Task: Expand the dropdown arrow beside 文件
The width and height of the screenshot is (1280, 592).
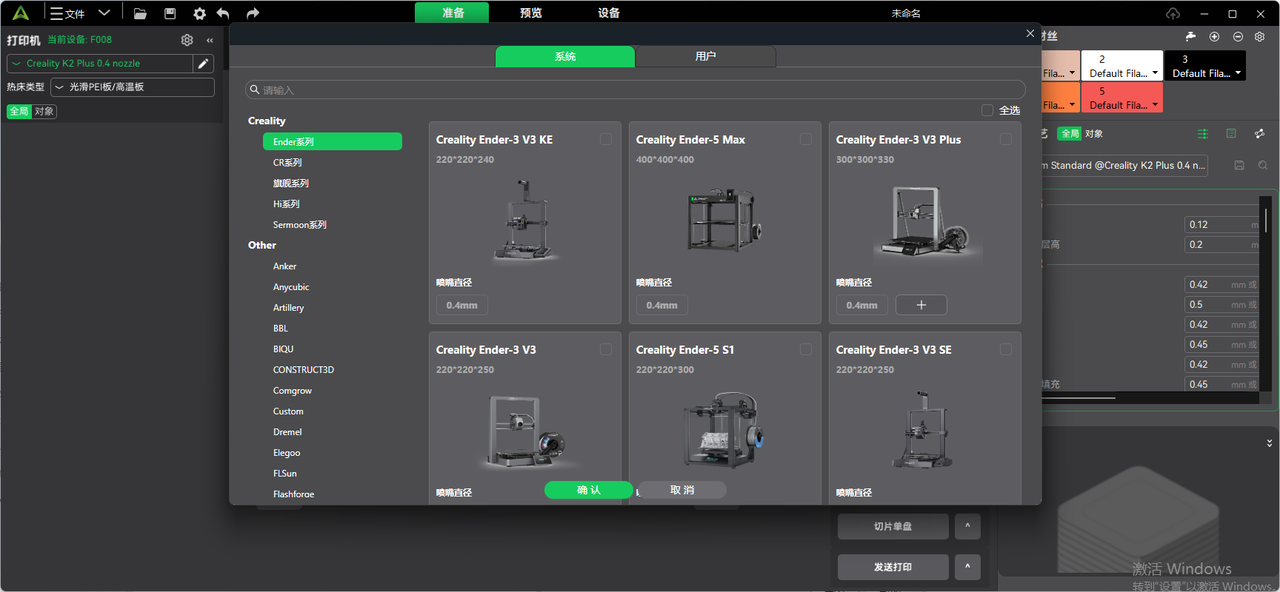Action: coord(104,13)
